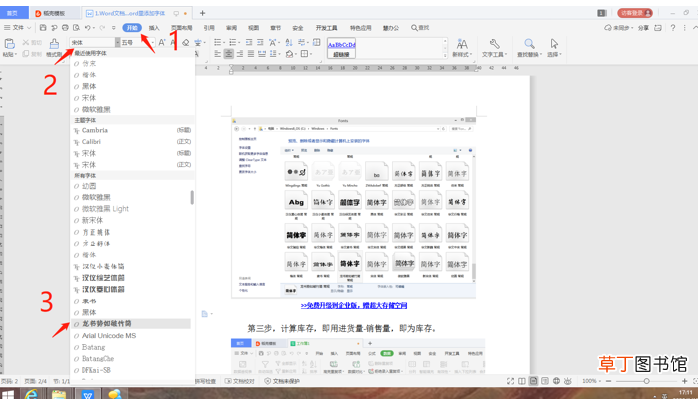The image size is (698, 399).
Task: Switch to the 审阅 Review tab
Action: point(231,28)
